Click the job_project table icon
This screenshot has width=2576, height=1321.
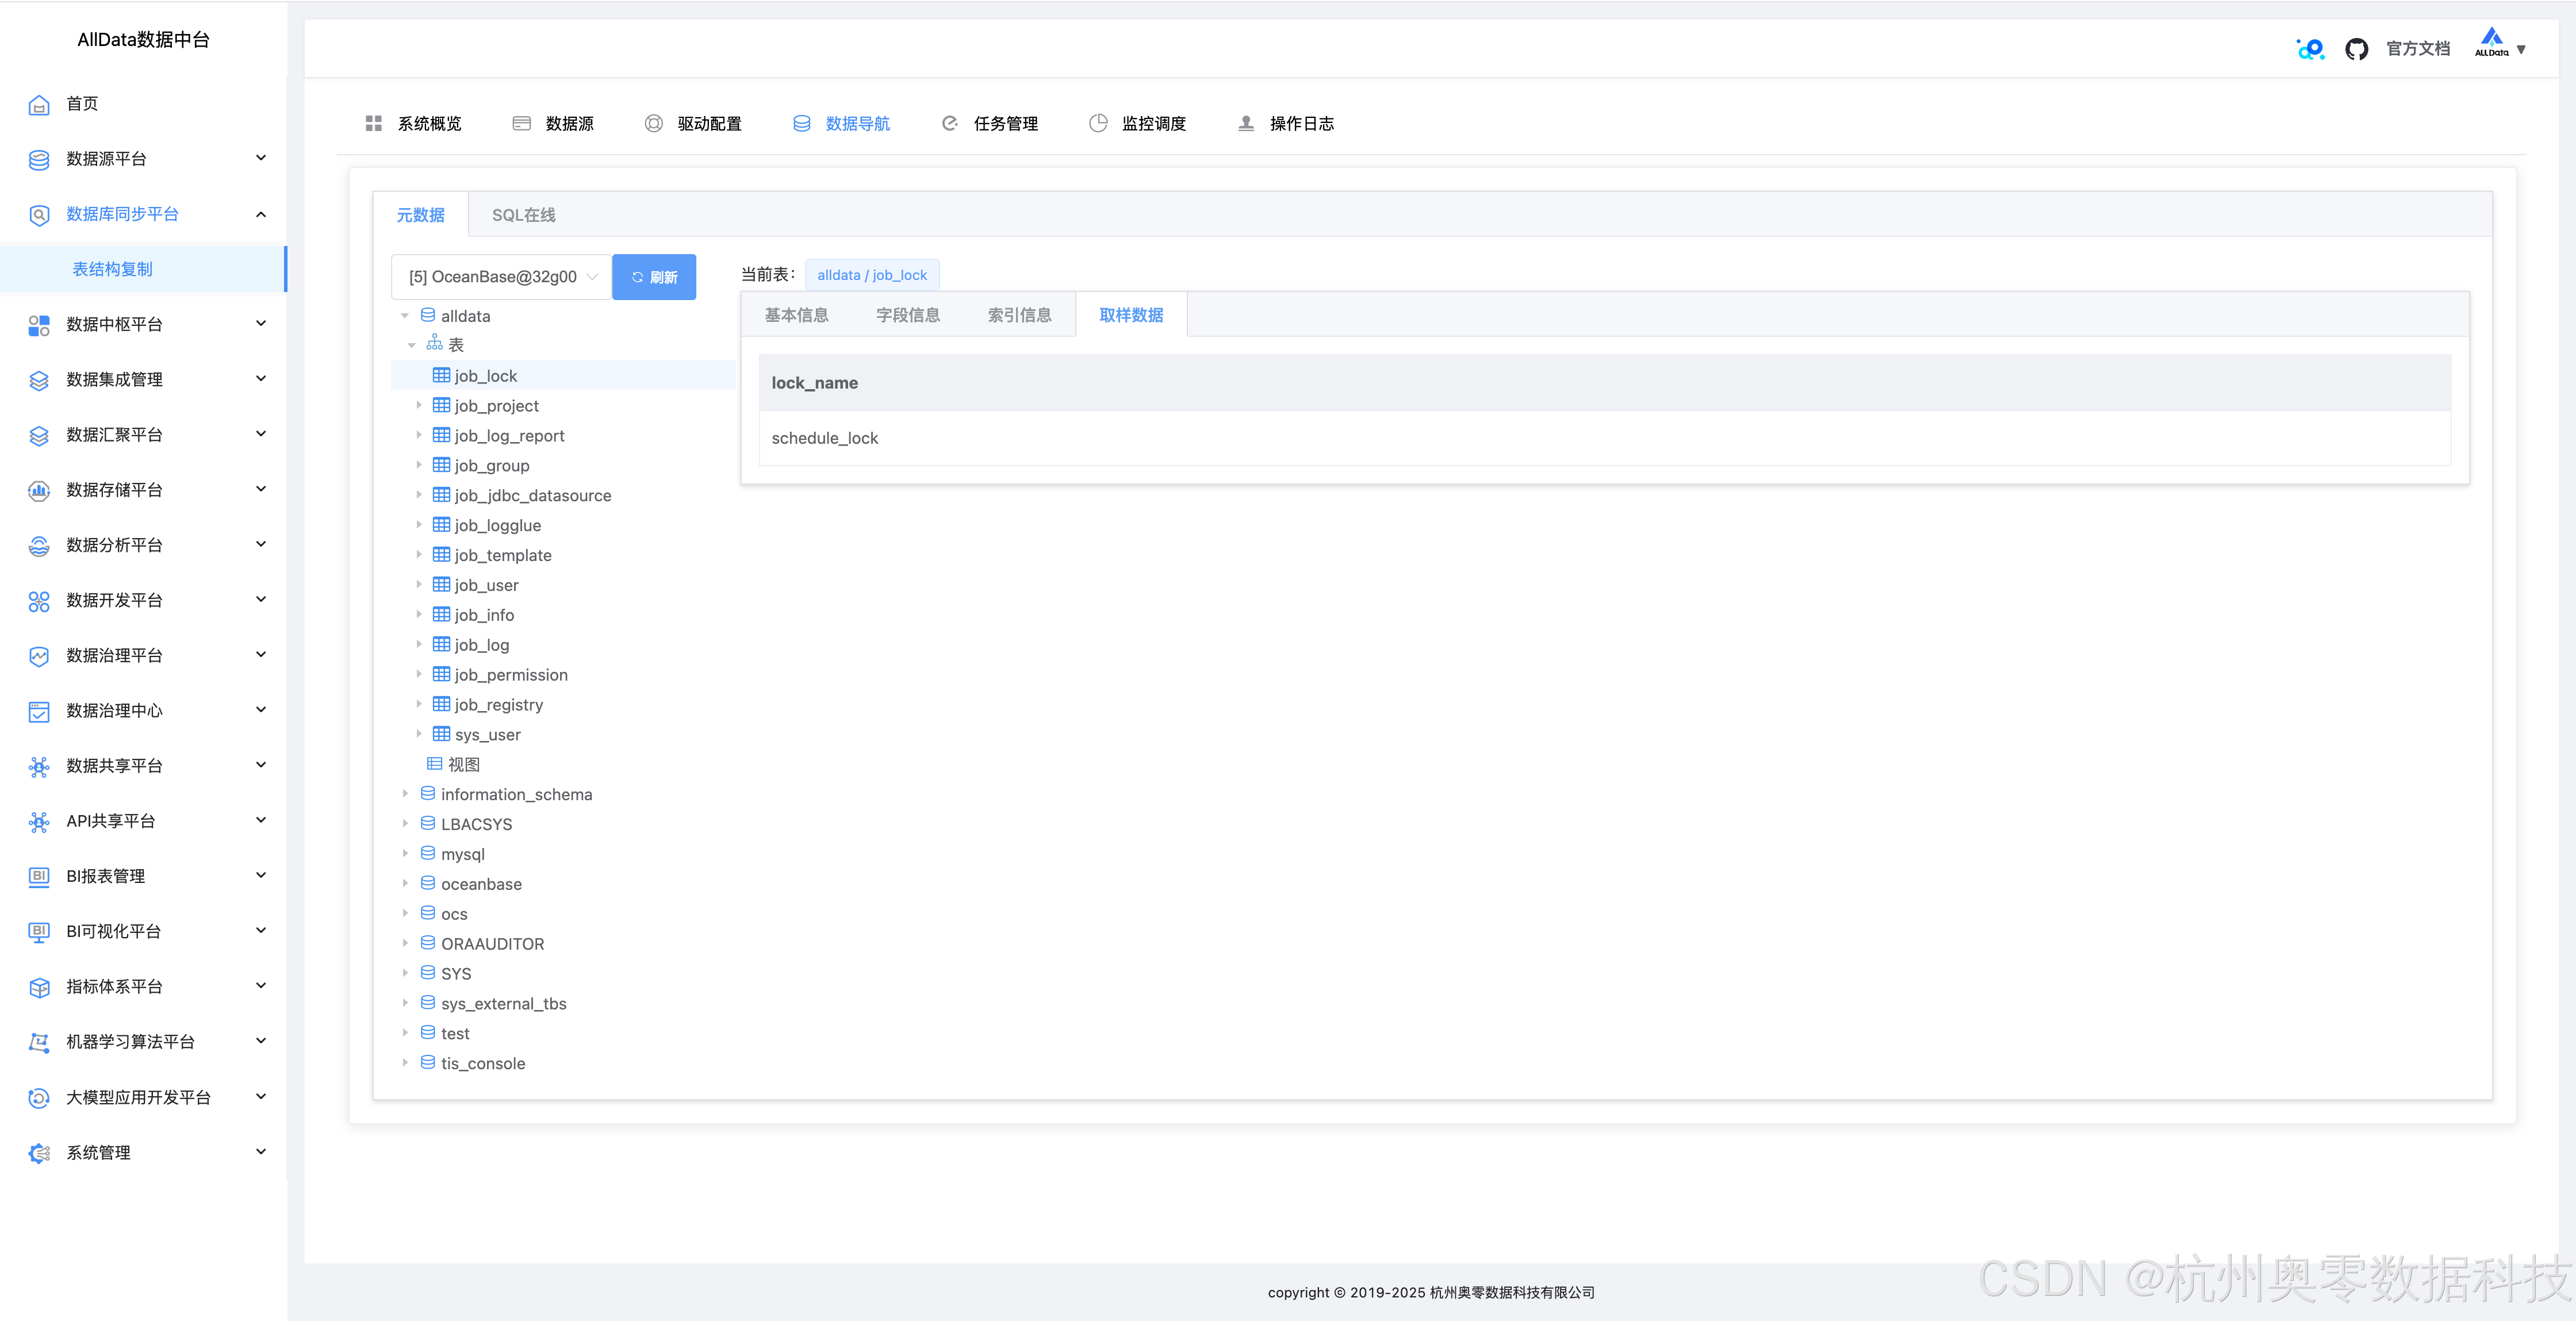[x=441, y=405]
